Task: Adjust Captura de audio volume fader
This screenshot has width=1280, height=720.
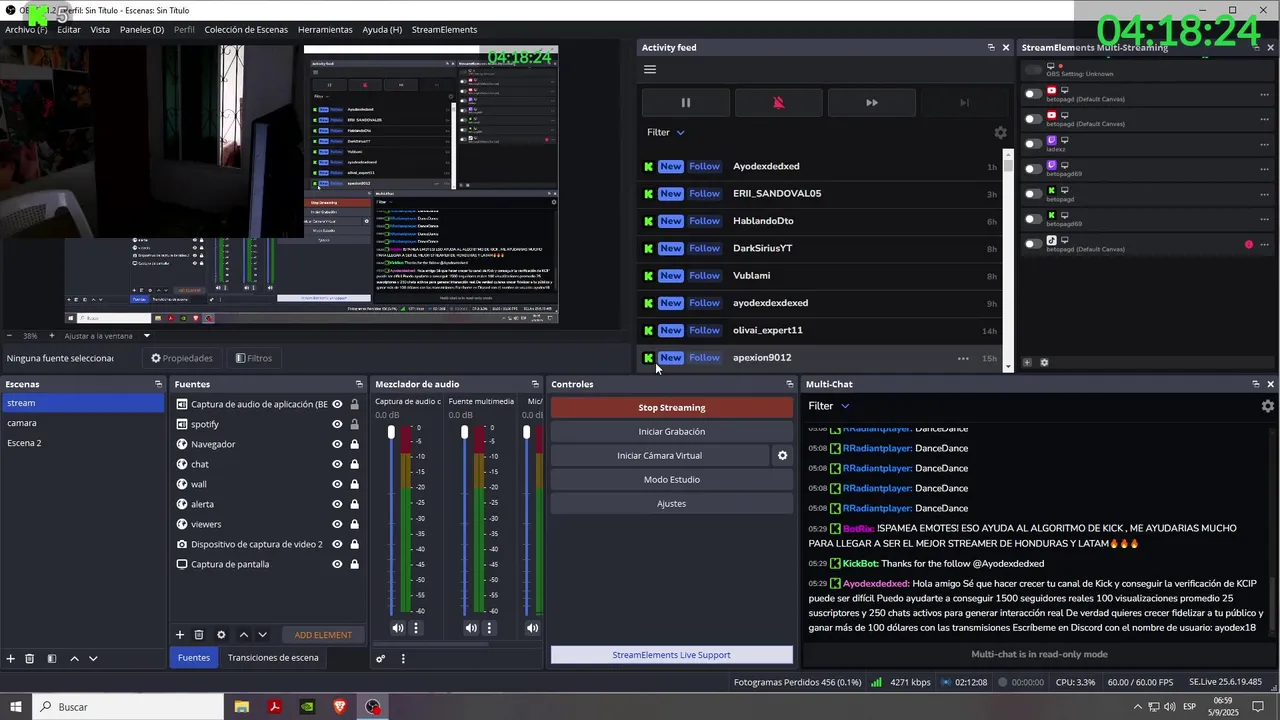Action: 391,432
